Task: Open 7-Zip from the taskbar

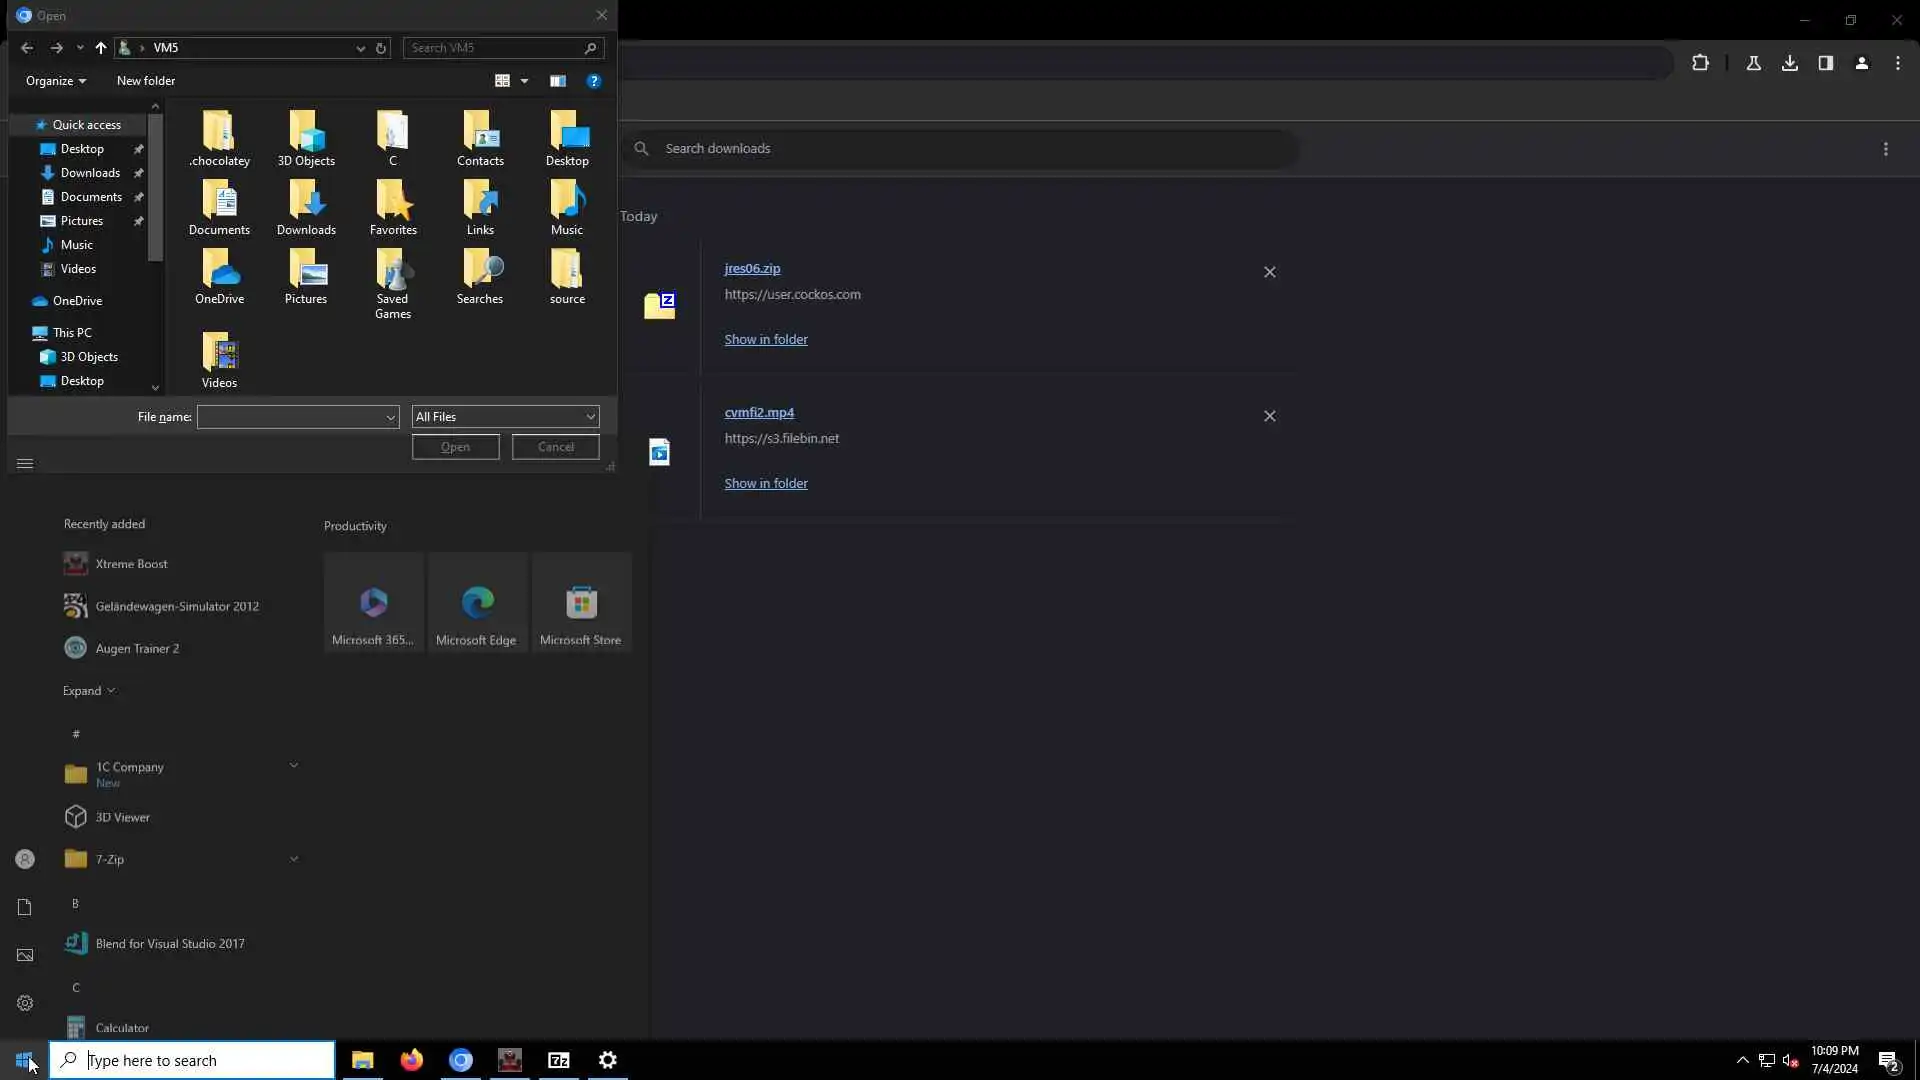Action: click(x=559, y=1060)
